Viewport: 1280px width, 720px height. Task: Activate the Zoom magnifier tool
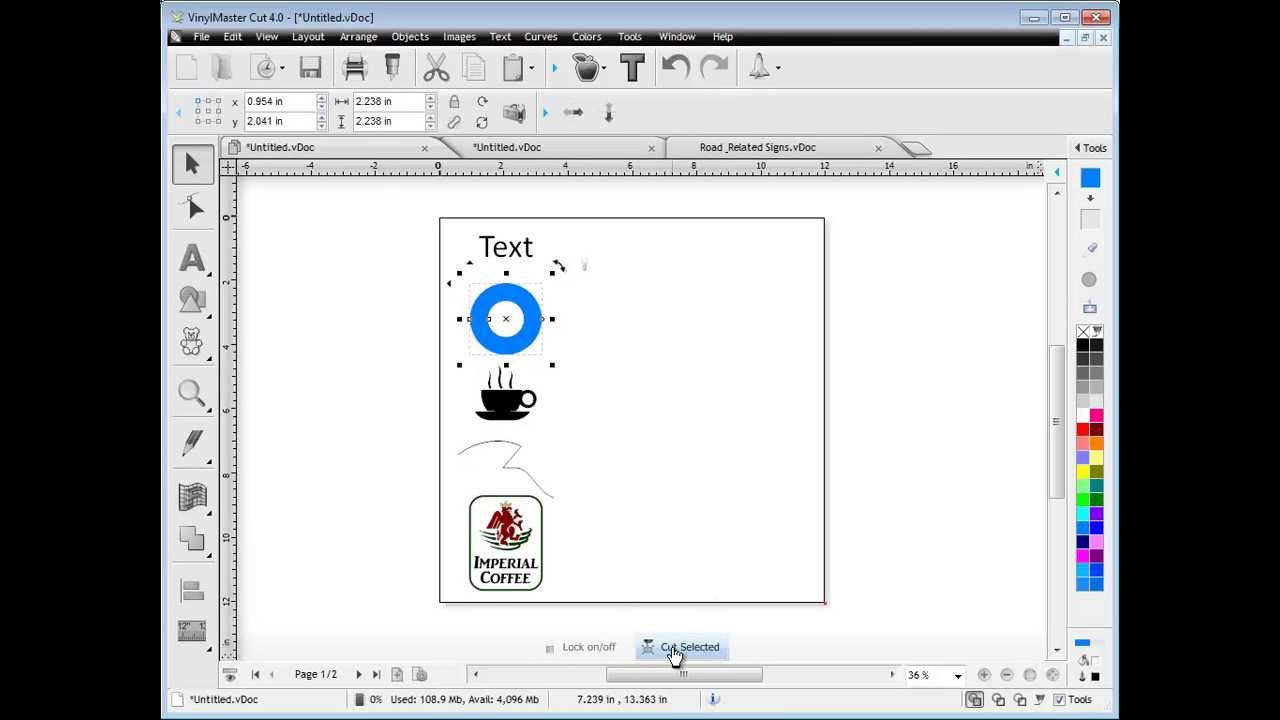tap(192, 393)
